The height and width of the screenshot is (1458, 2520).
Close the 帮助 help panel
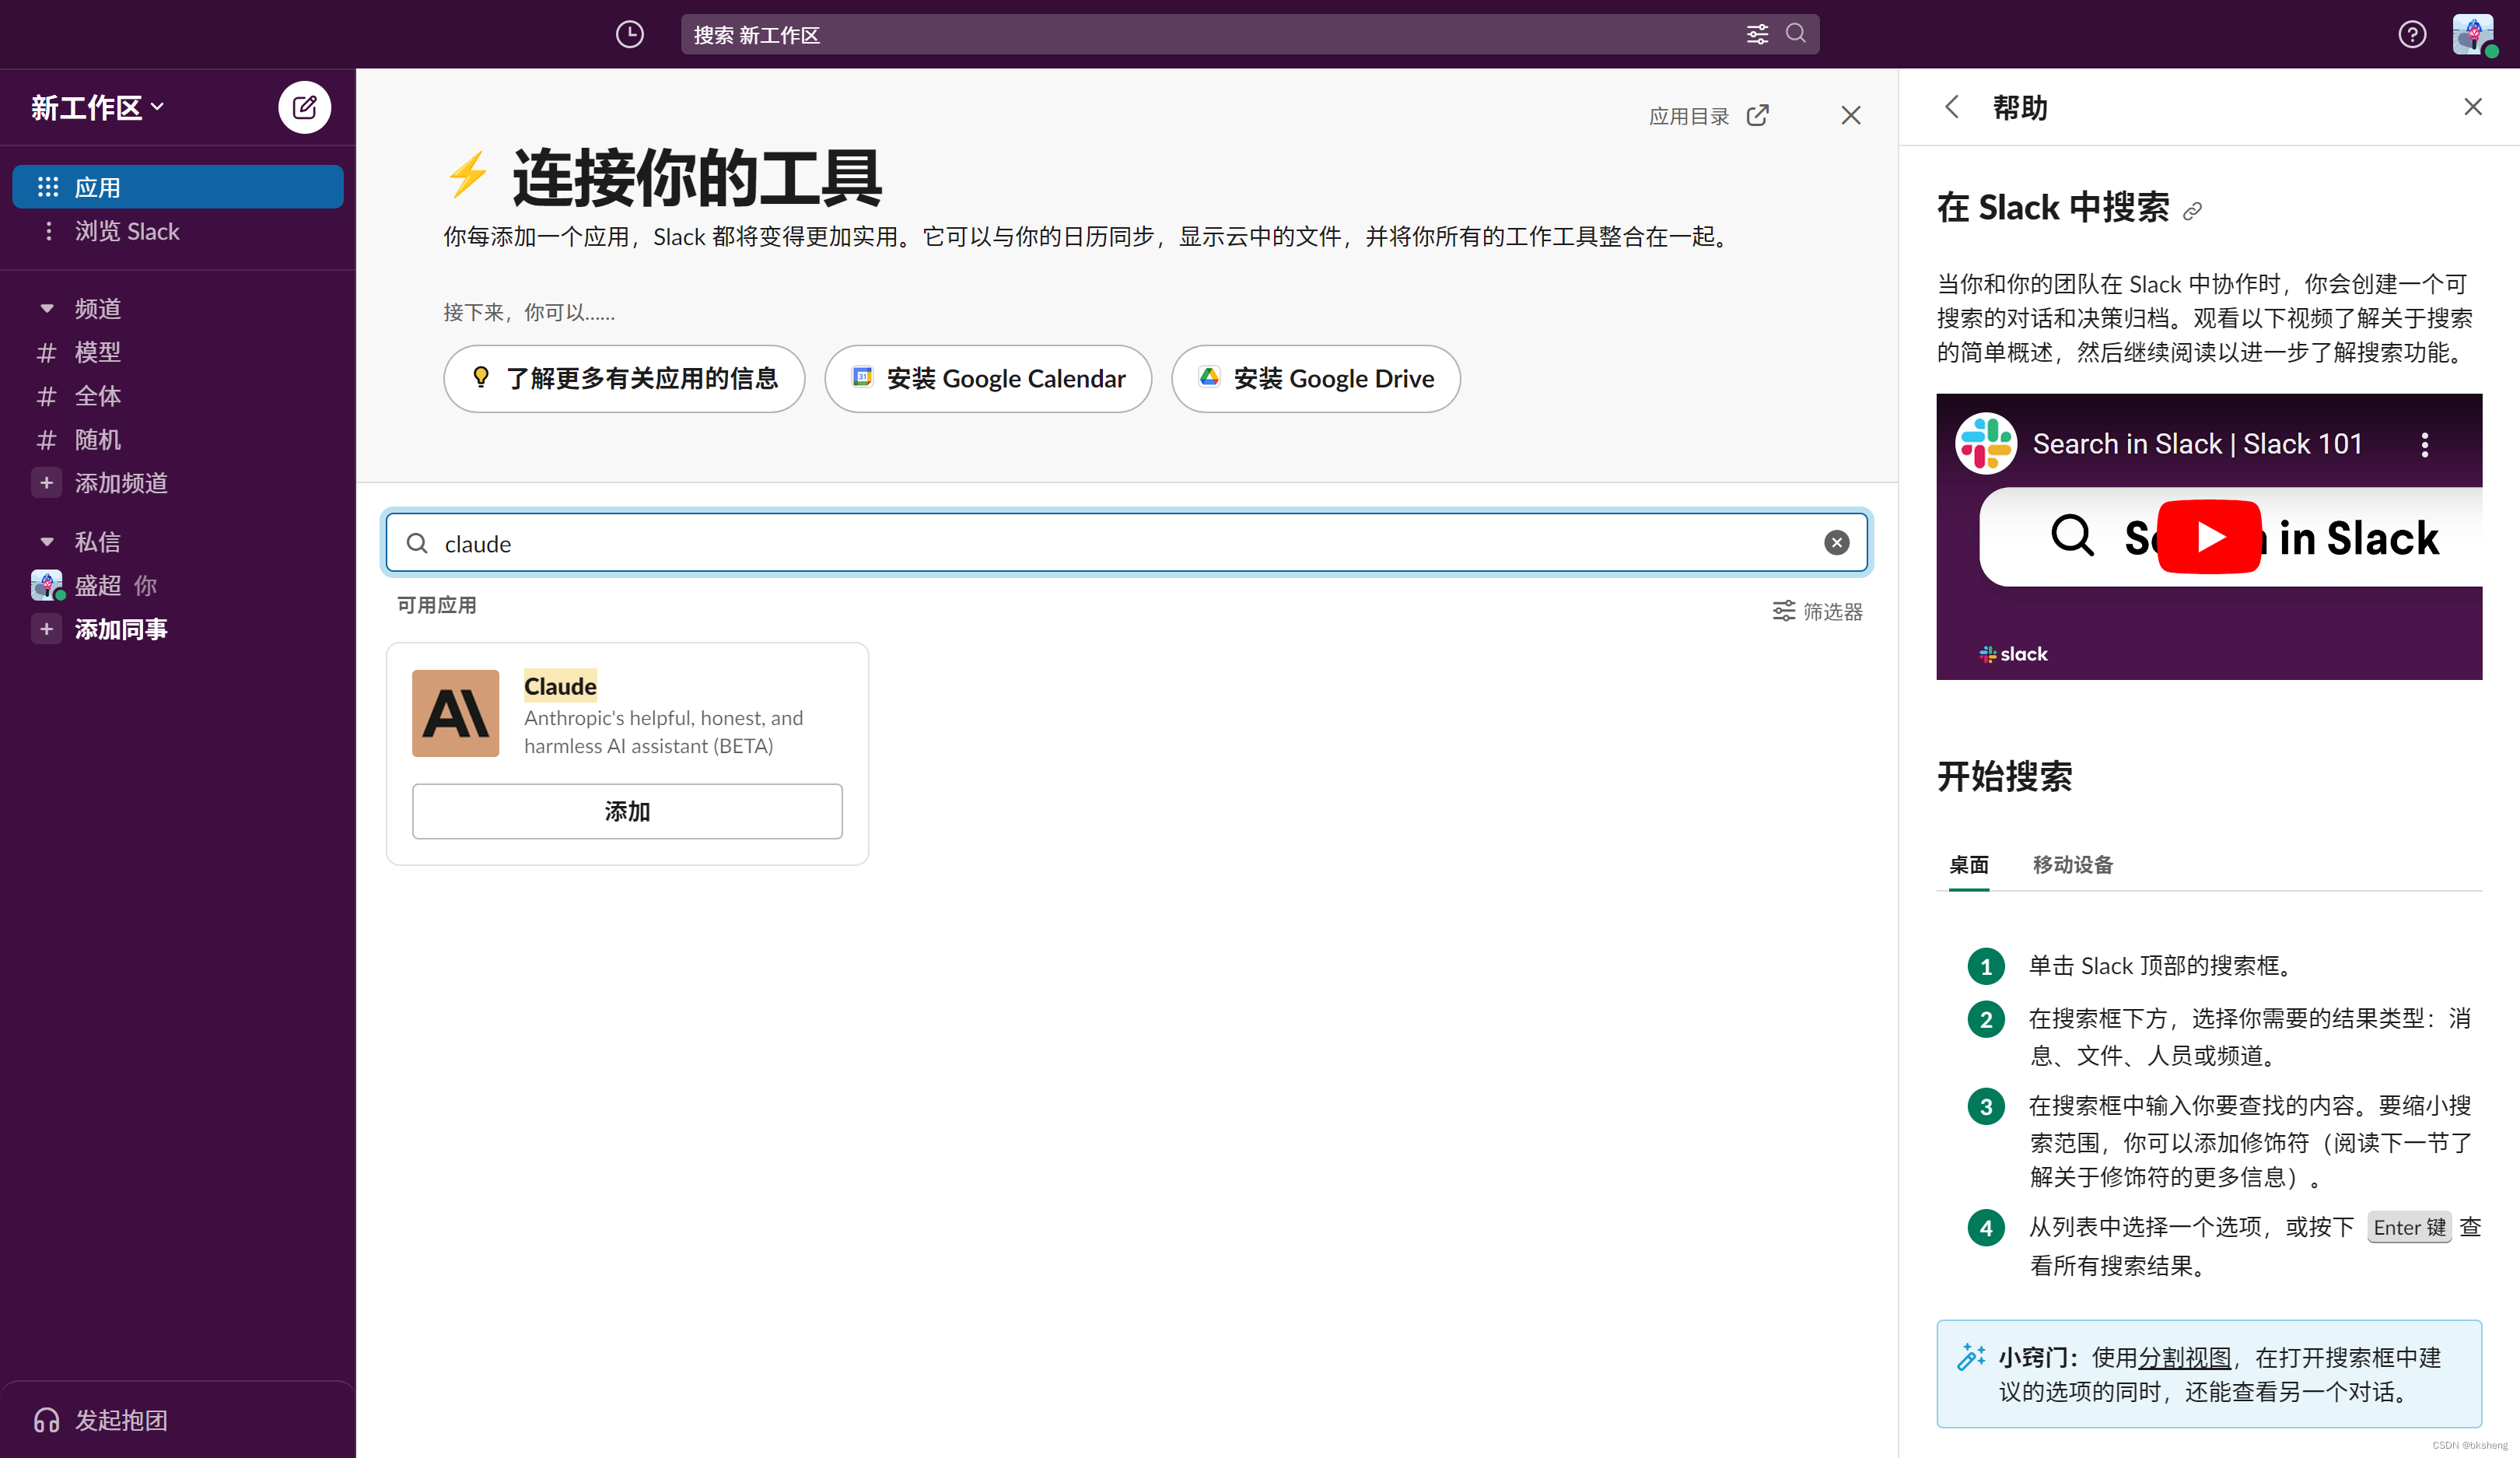(x=2473, y=107)
